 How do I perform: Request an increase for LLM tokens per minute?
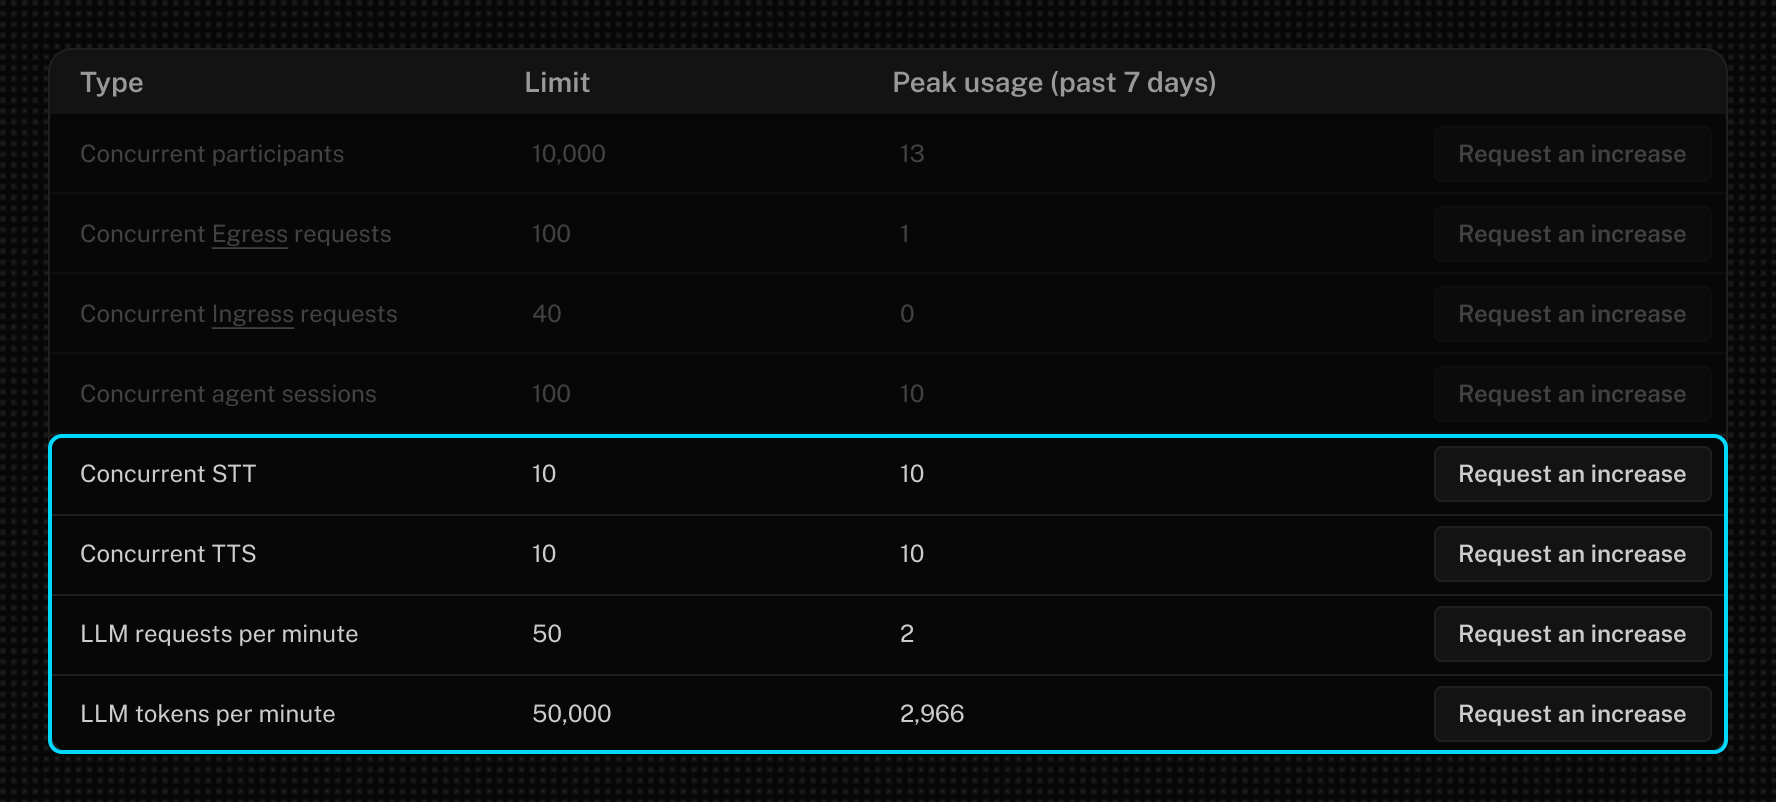tap(1572, 714)
